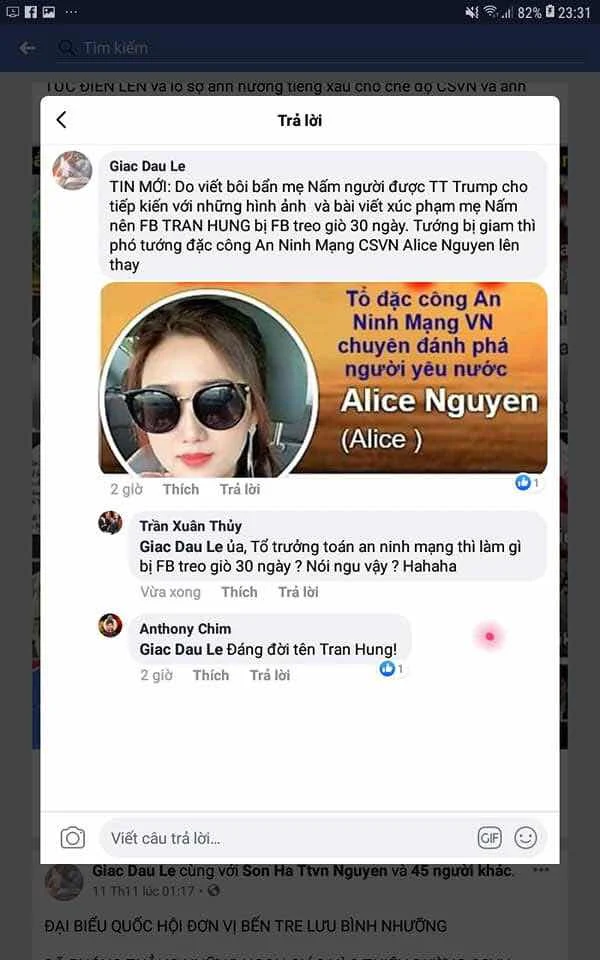This screenshot has width=600, height=960.
Task: Open Anthony Chim's name link
Action: (185, 629)
